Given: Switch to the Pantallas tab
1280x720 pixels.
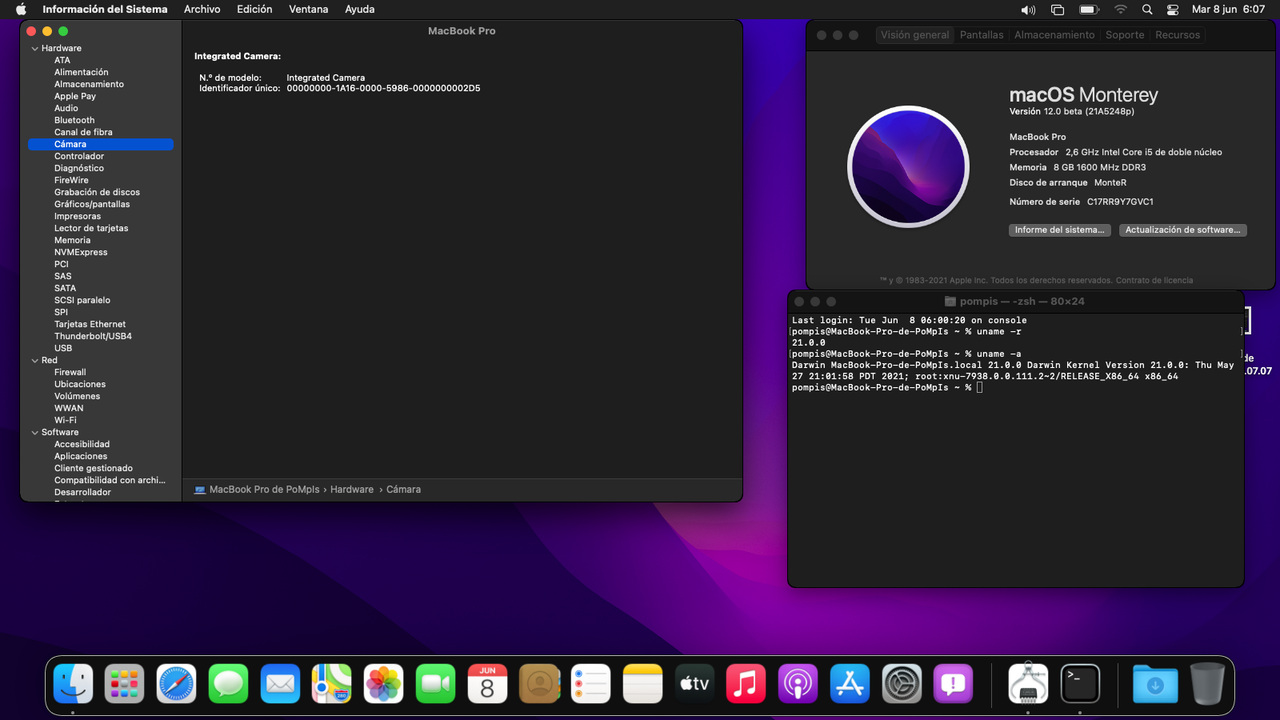Looking at the screenshot, I should click(x=981, y=35).
